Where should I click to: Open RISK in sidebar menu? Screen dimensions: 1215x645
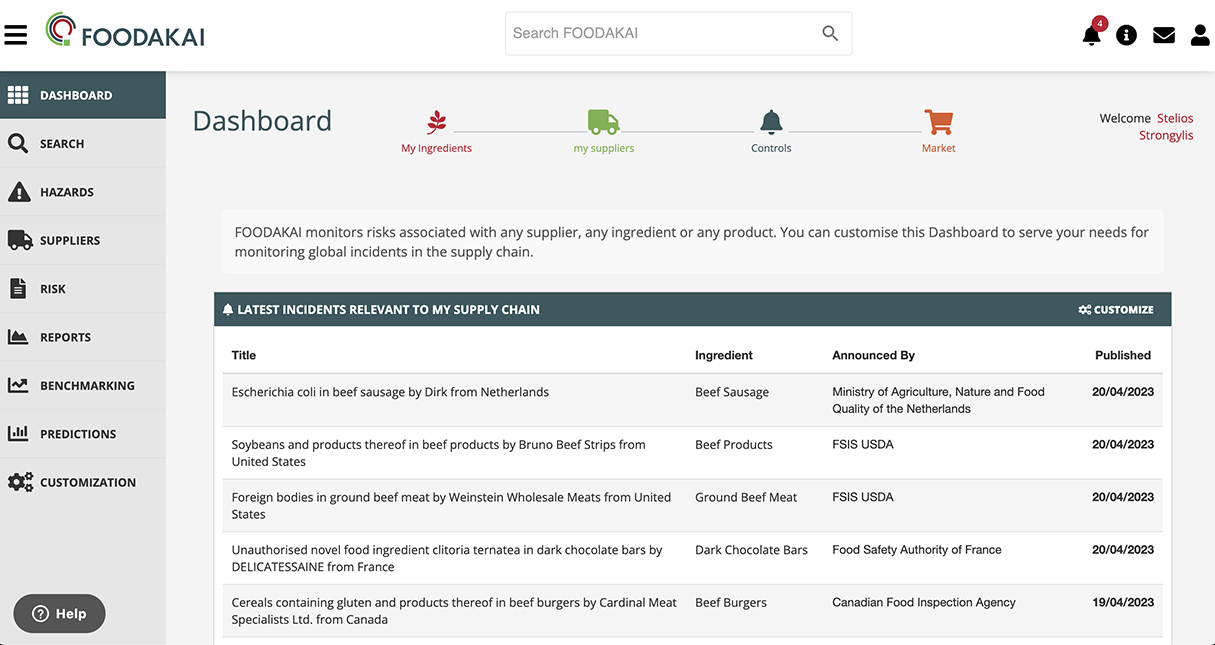pyautogui.click(x=83, y=288)
